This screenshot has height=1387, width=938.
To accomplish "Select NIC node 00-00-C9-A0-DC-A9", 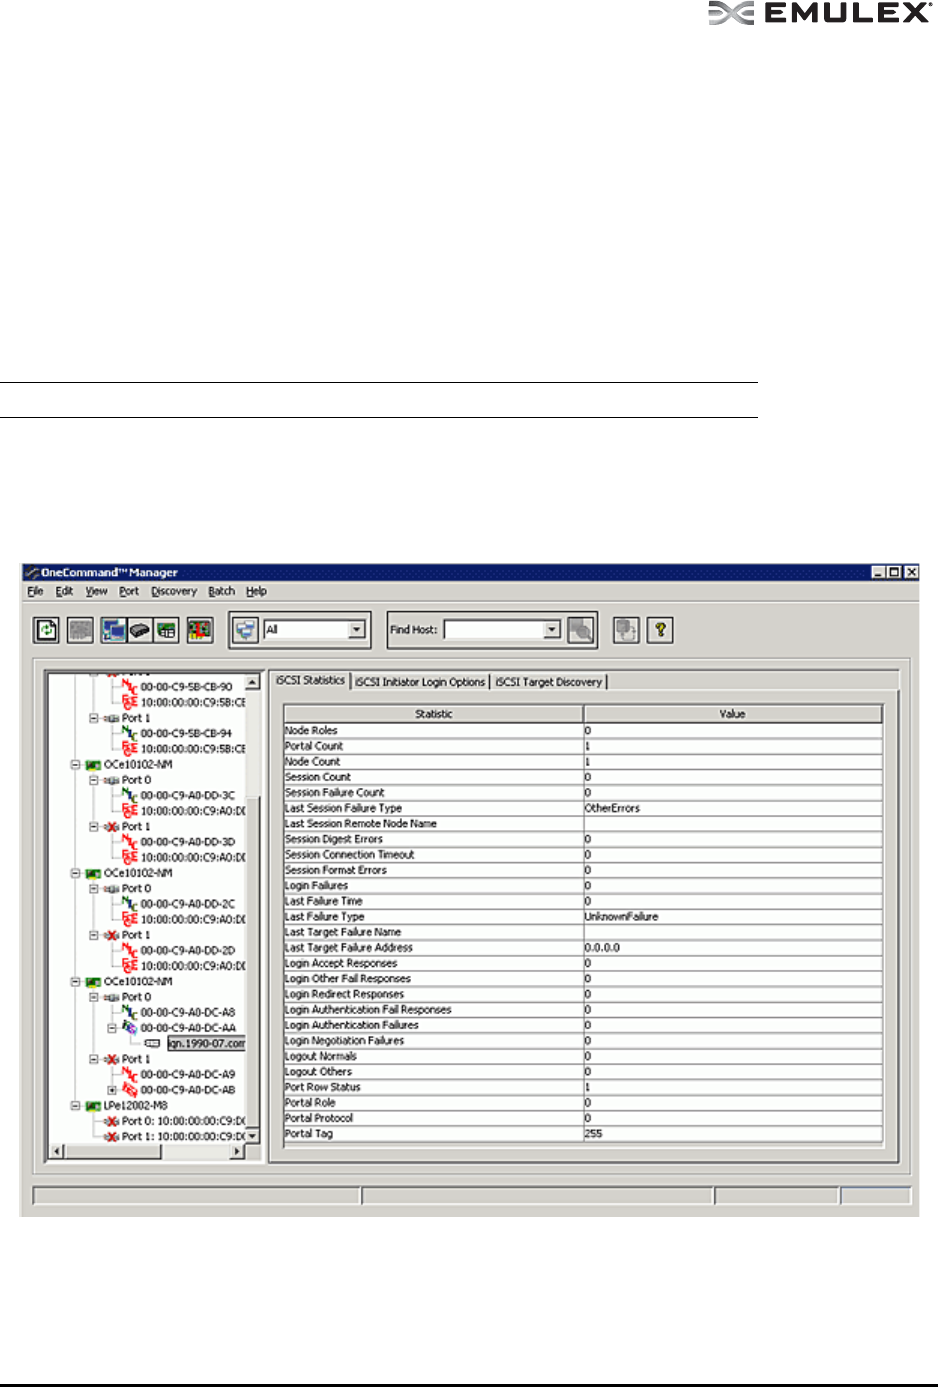I will (188, 1074).
